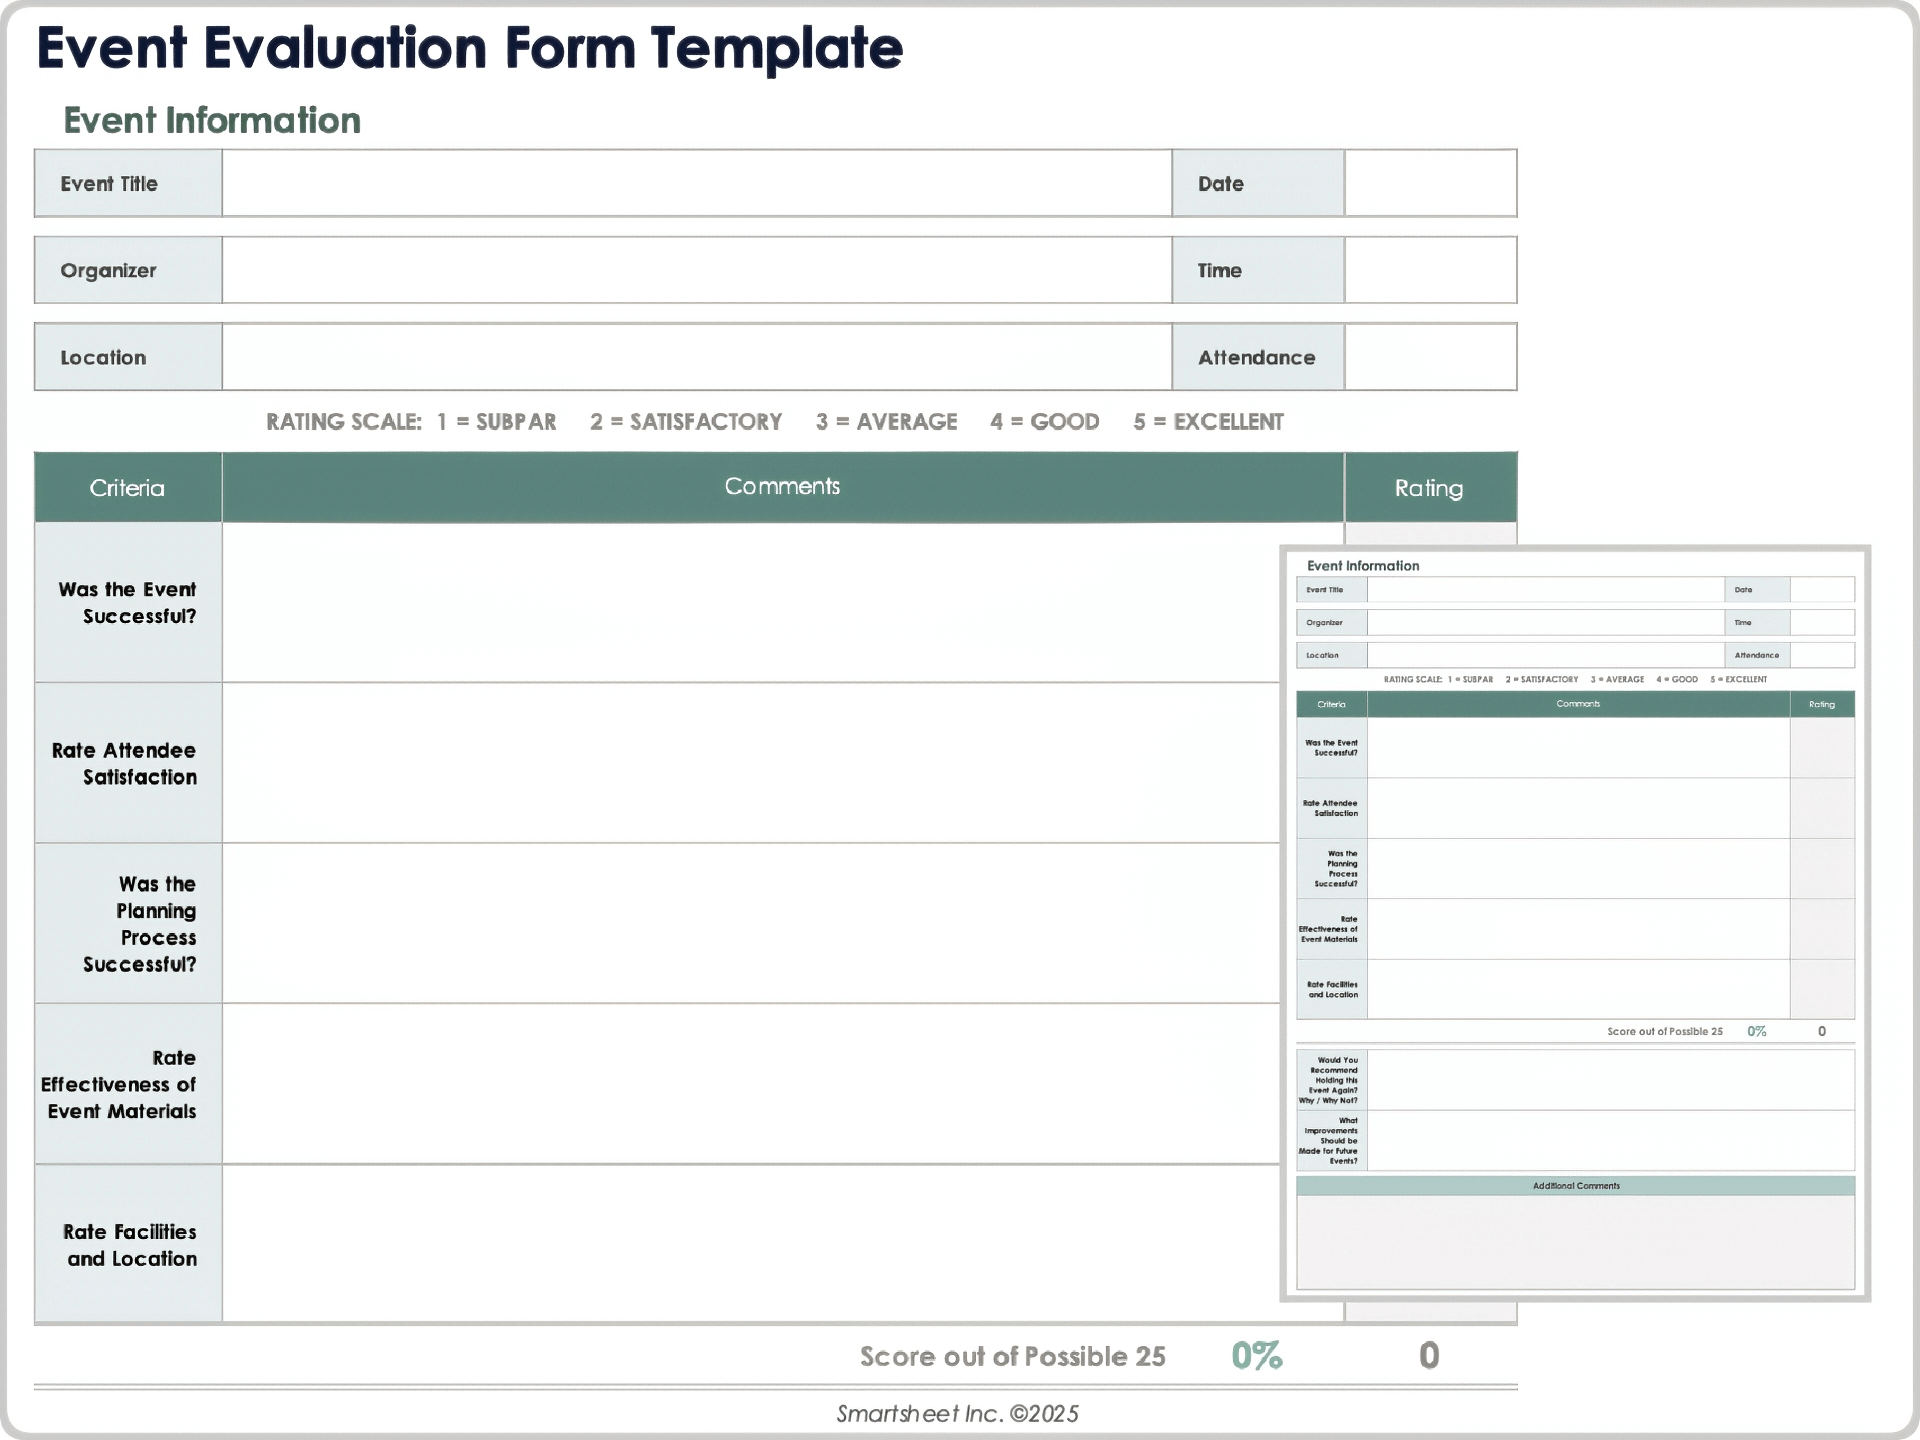
Task: Click the Date entry field
Action: tap(1430, 183)
